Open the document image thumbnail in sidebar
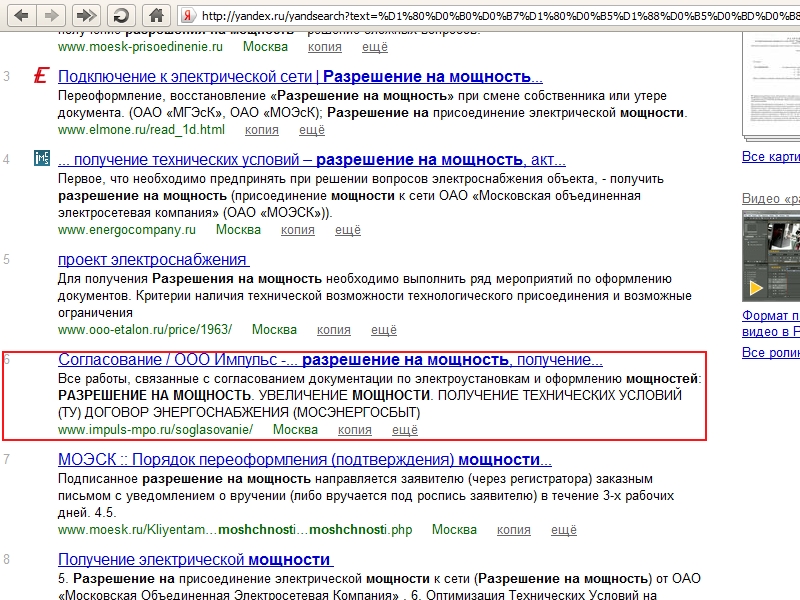 pos(771,86)
